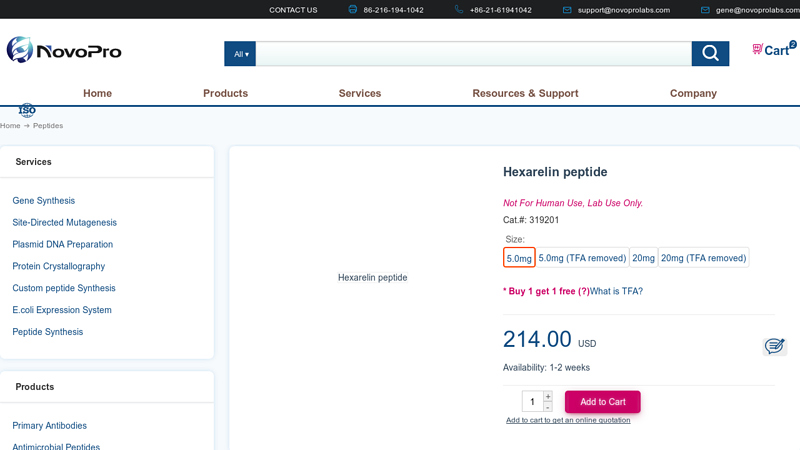Click the +86-21 phone handset icon

click(x=459, y=10)
